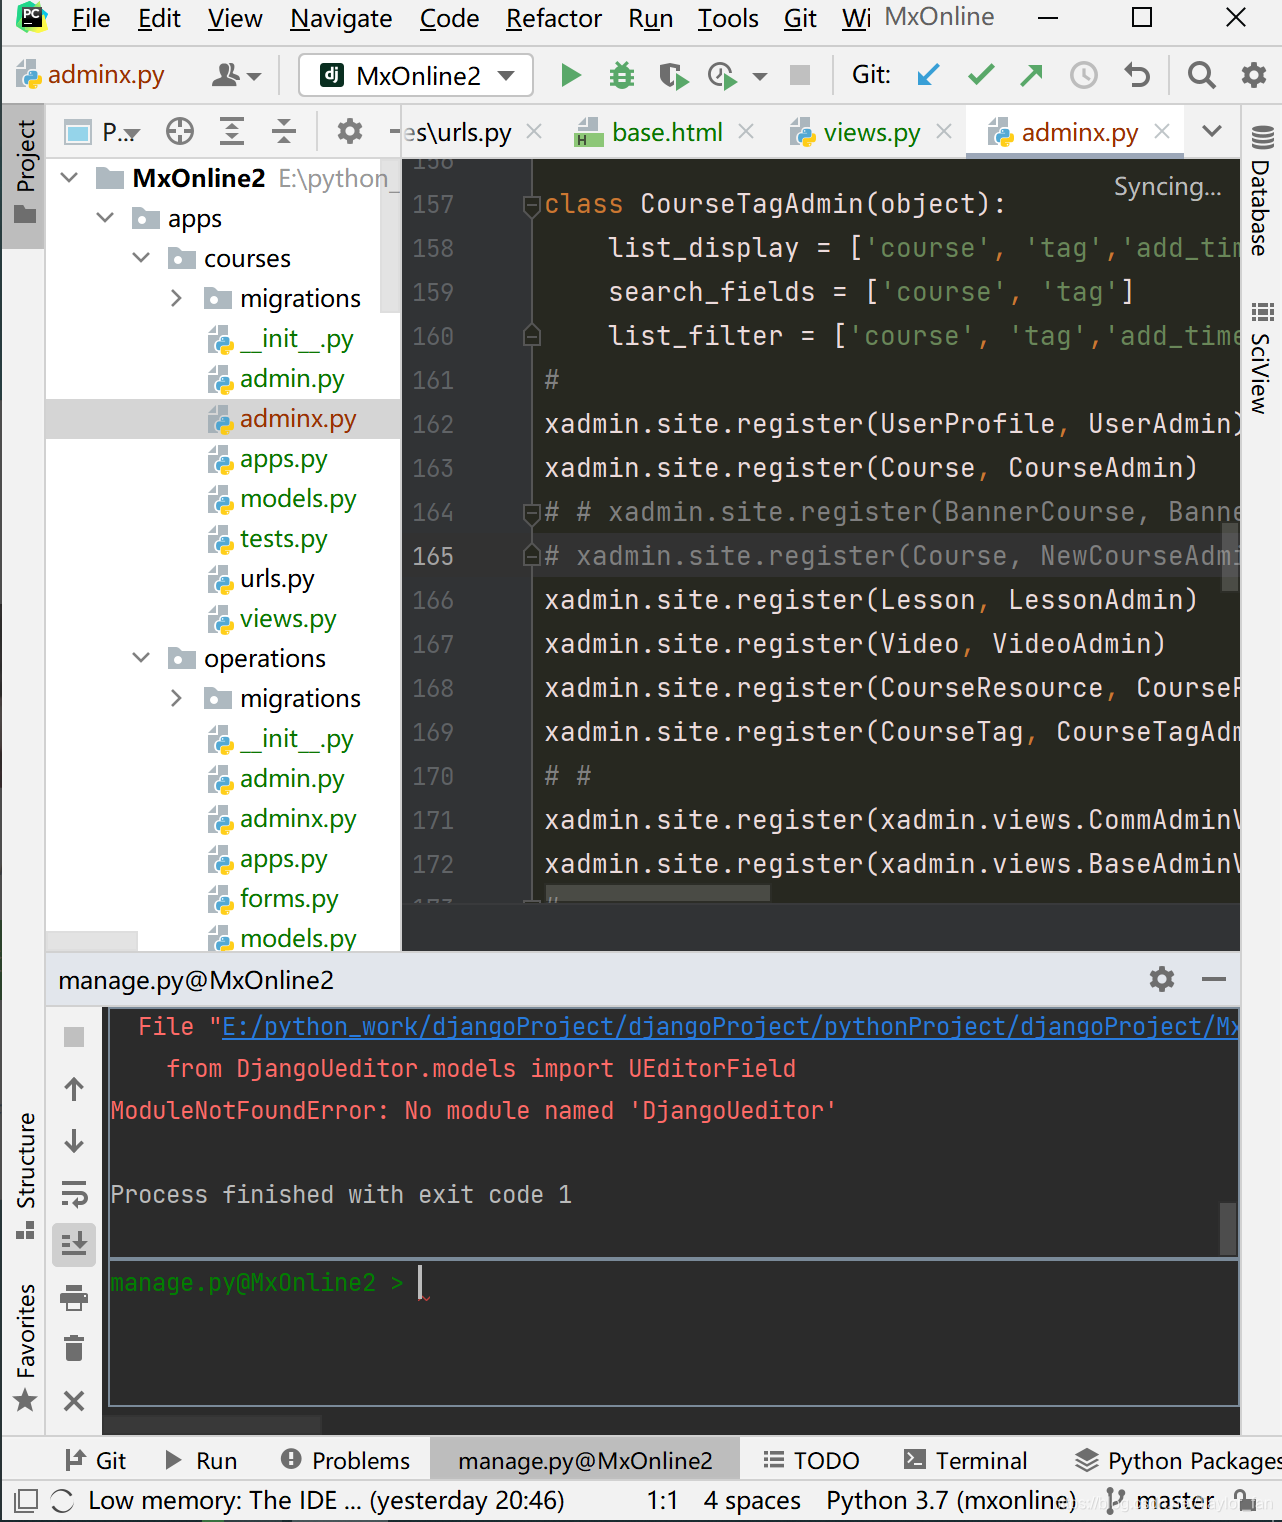Screen dimensions: 1282x1522
Task: Collapse the courses folder
Action: 142,258
